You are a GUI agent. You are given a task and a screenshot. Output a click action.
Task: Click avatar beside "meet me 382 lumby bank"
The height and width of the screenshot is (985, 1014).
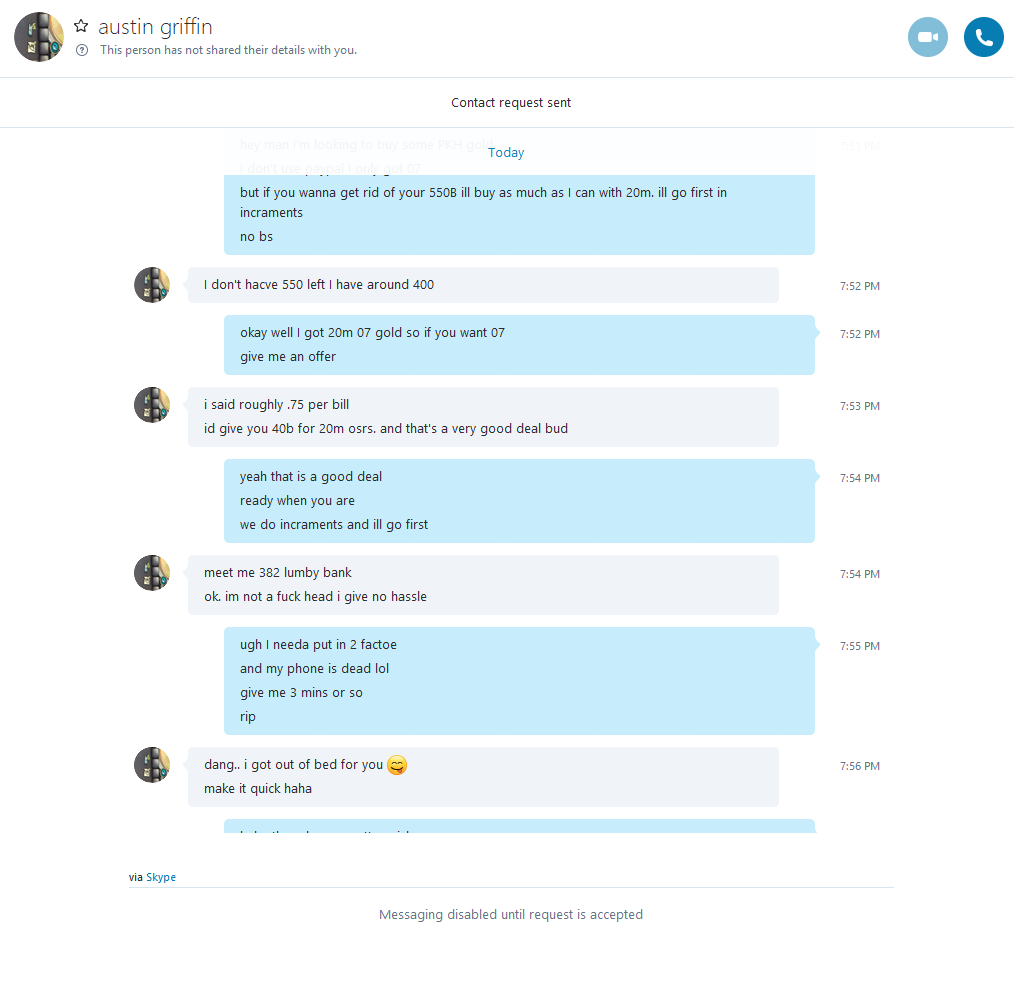click(152, 572)
